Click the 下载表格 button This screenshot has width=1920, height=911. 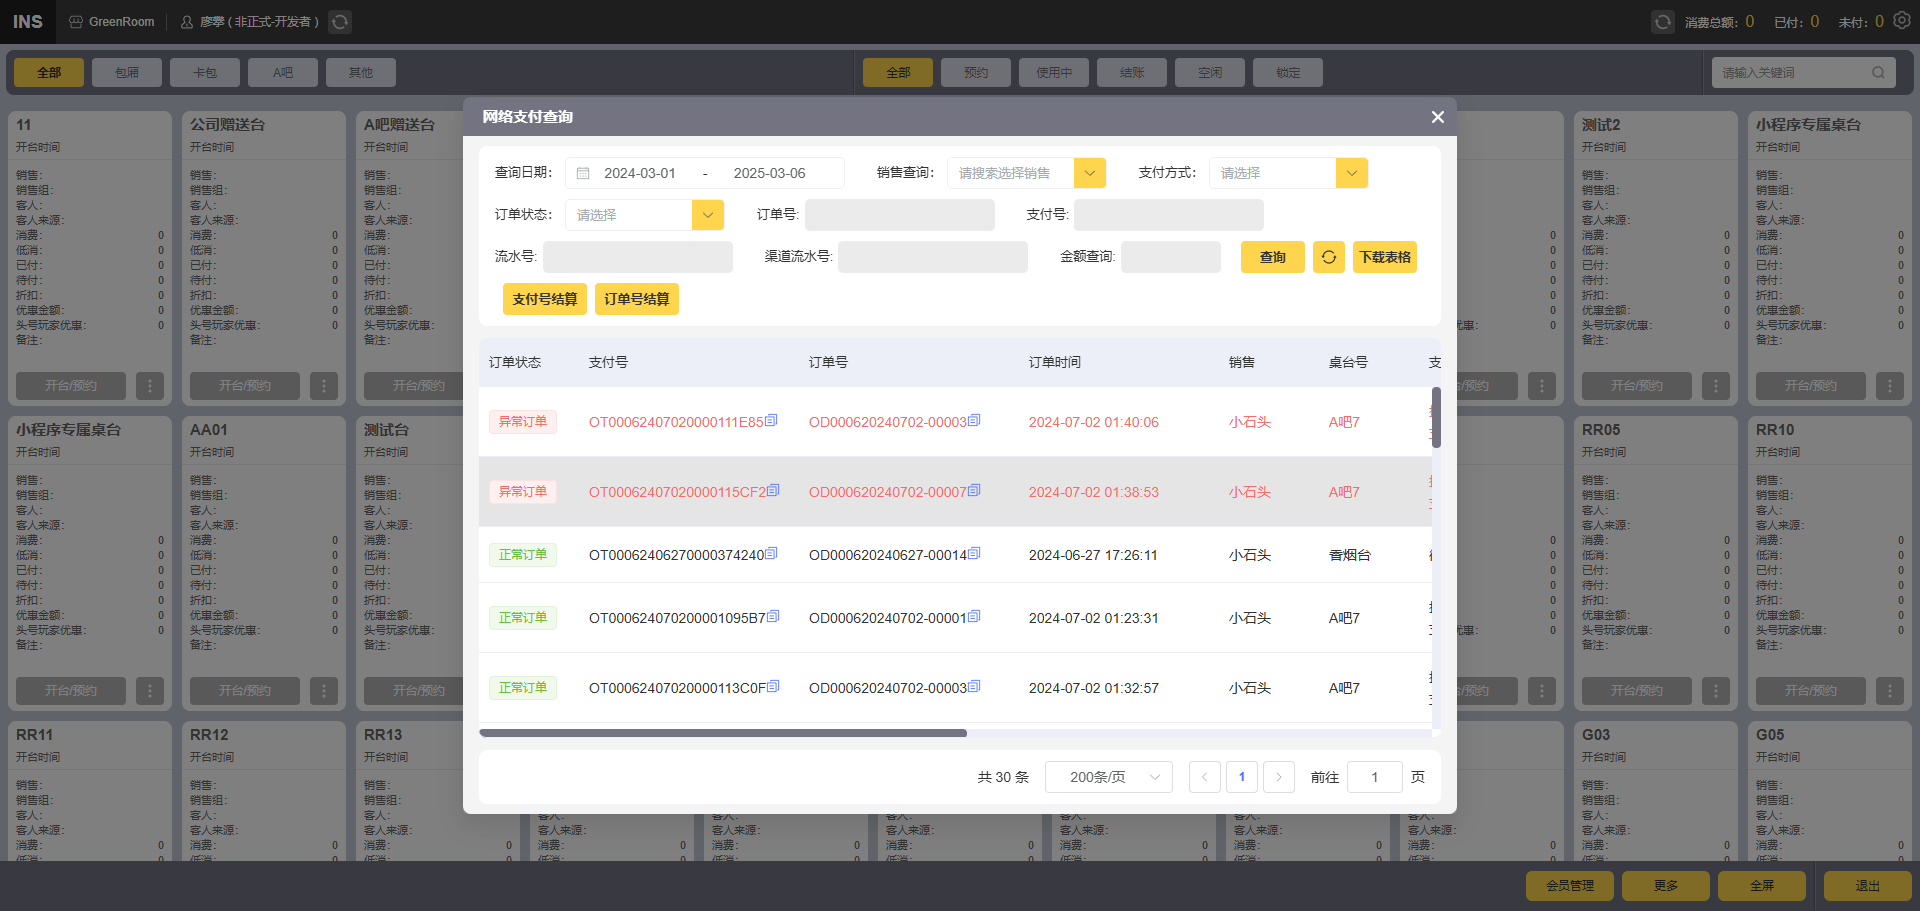[x=1385, y=257]
